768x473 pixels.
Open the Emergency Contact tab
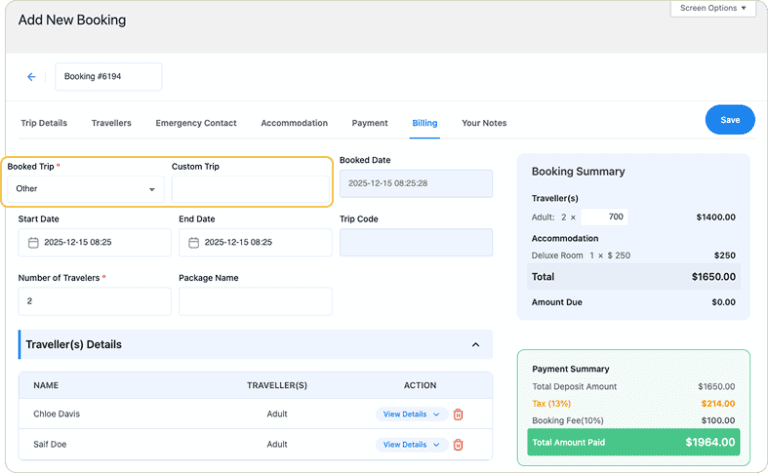pos(196,123)
